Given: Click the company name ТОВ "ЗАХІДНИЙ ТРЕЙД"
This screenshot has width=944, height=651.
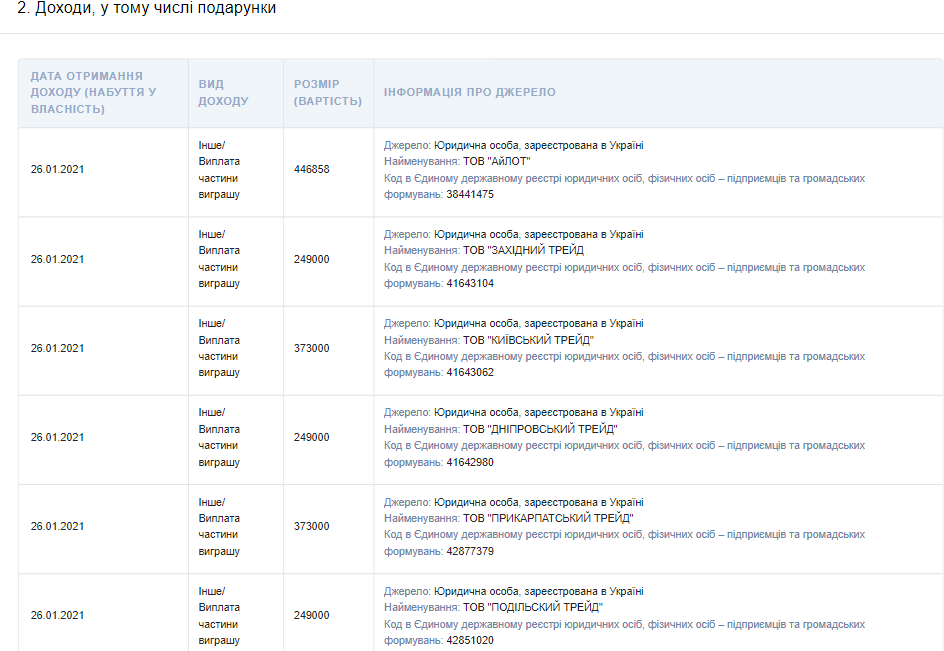Looking at the screenshot, I should (523, 250).
